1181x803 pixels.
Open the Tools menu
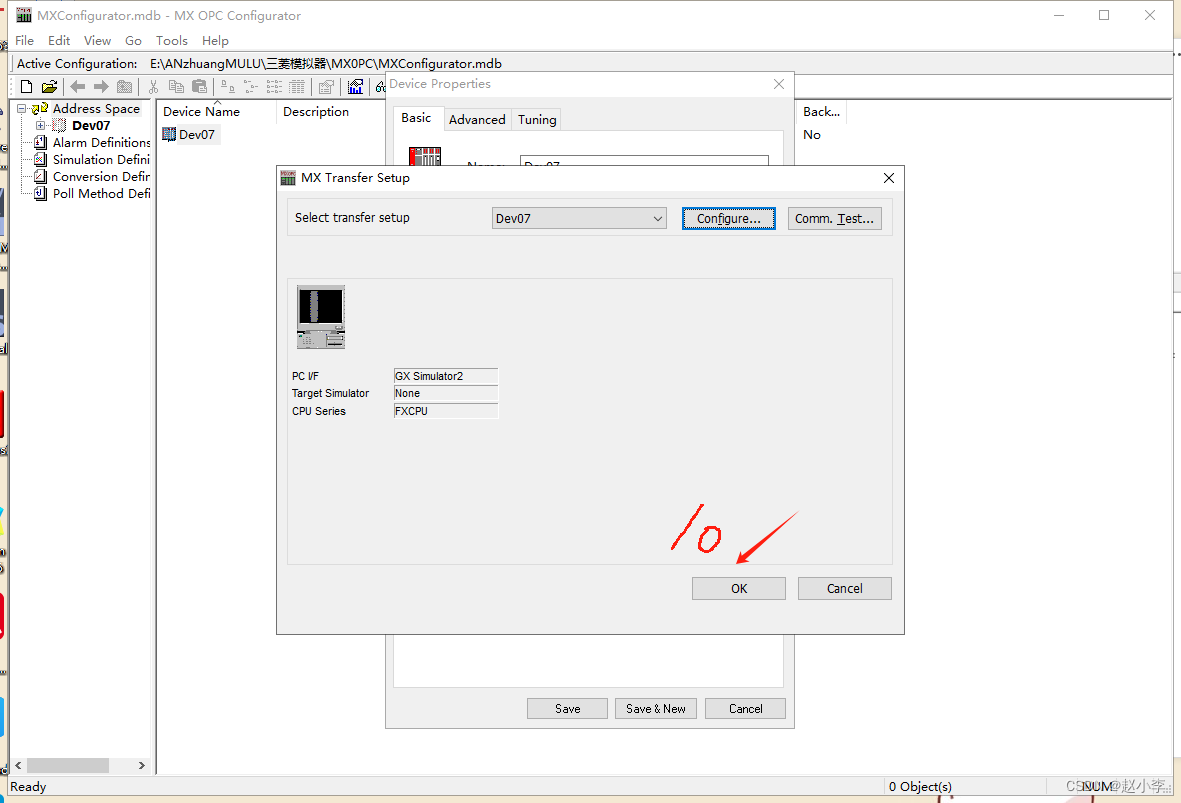point(172,41)
